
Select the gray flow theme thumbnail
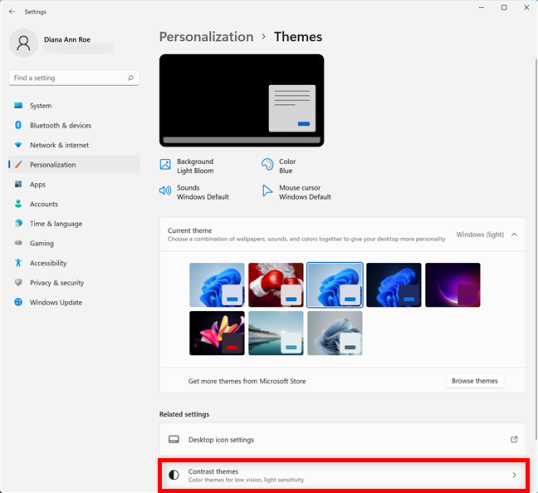335,333
